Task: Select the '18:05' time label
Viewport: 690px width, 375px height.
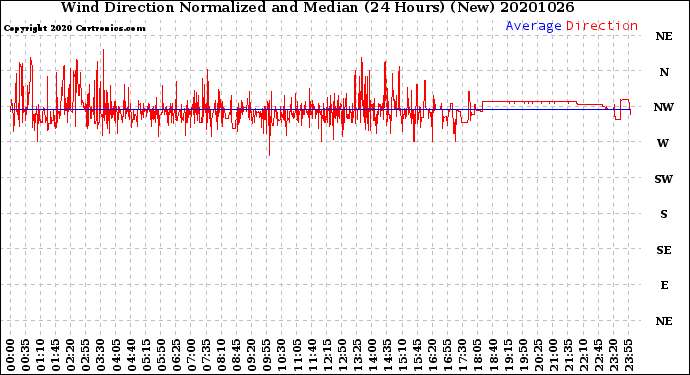Action: [x=478, y=355]
